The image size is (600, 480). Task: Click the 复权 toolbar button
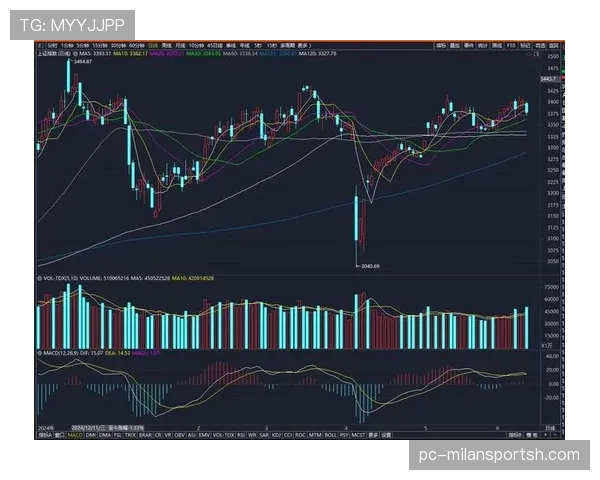coord(441,46)
